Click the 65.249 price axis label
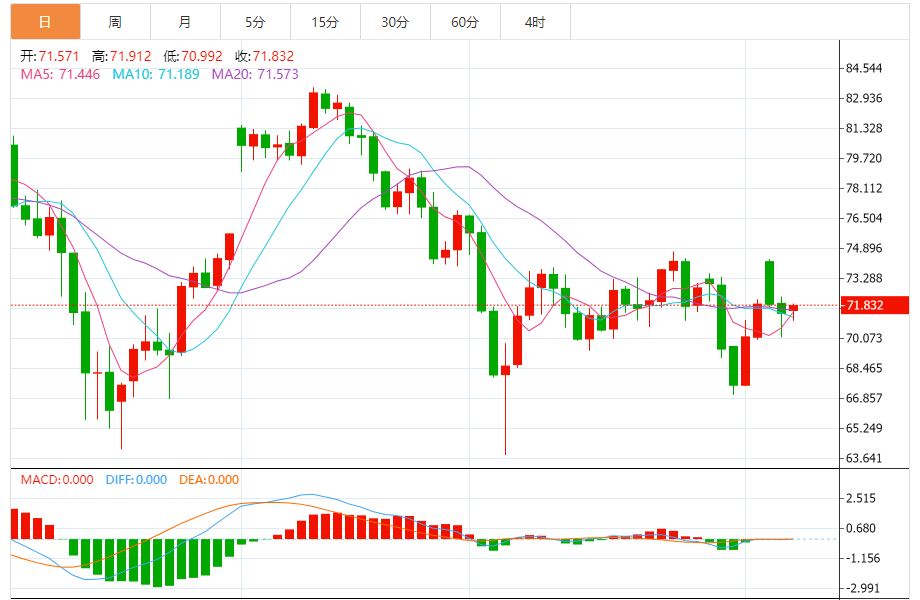920x600 pixels. click(x=864, y=428)
